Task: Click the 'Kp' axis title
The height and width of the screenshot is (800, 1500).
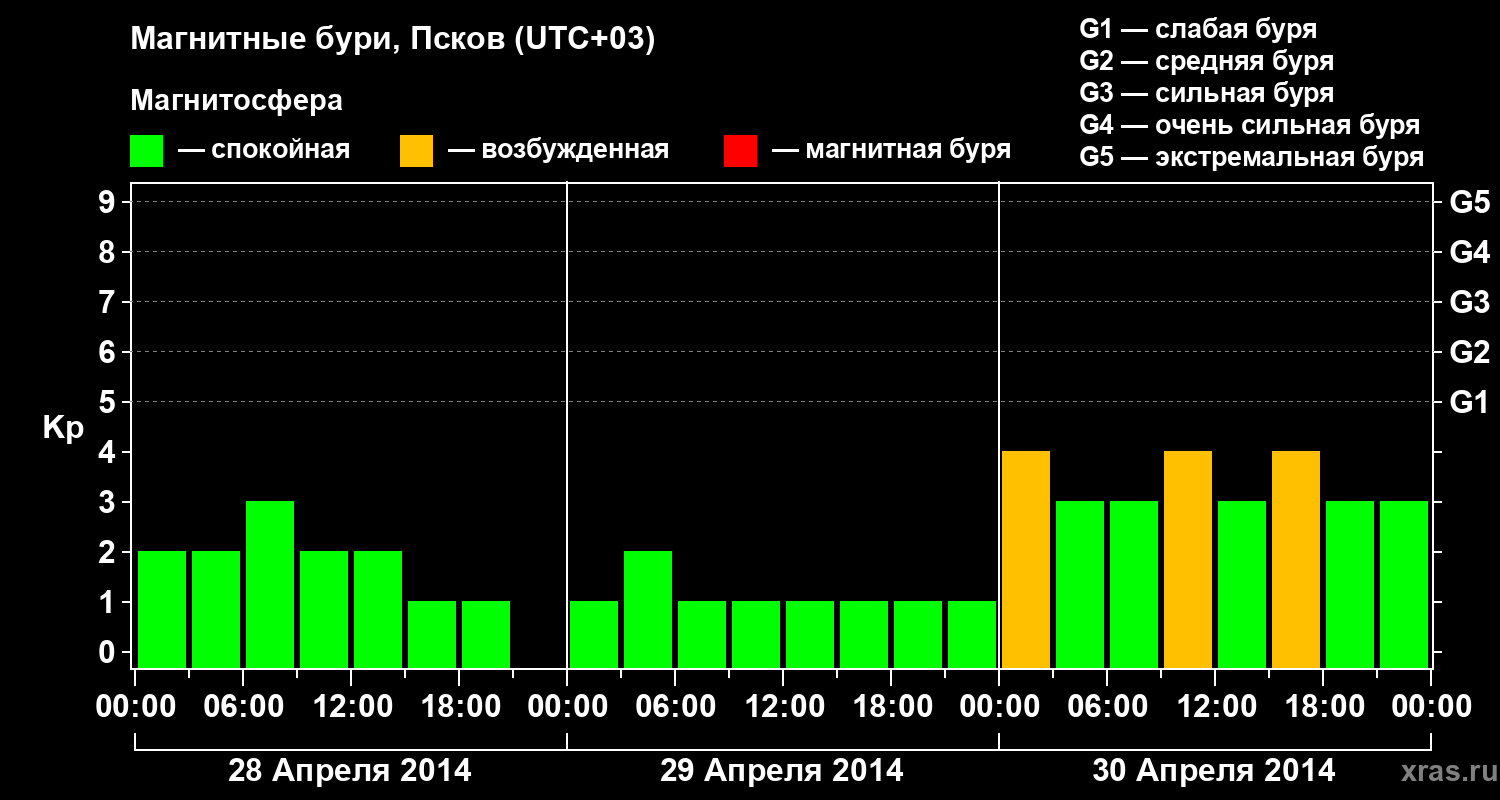Action: click(63, 428)
